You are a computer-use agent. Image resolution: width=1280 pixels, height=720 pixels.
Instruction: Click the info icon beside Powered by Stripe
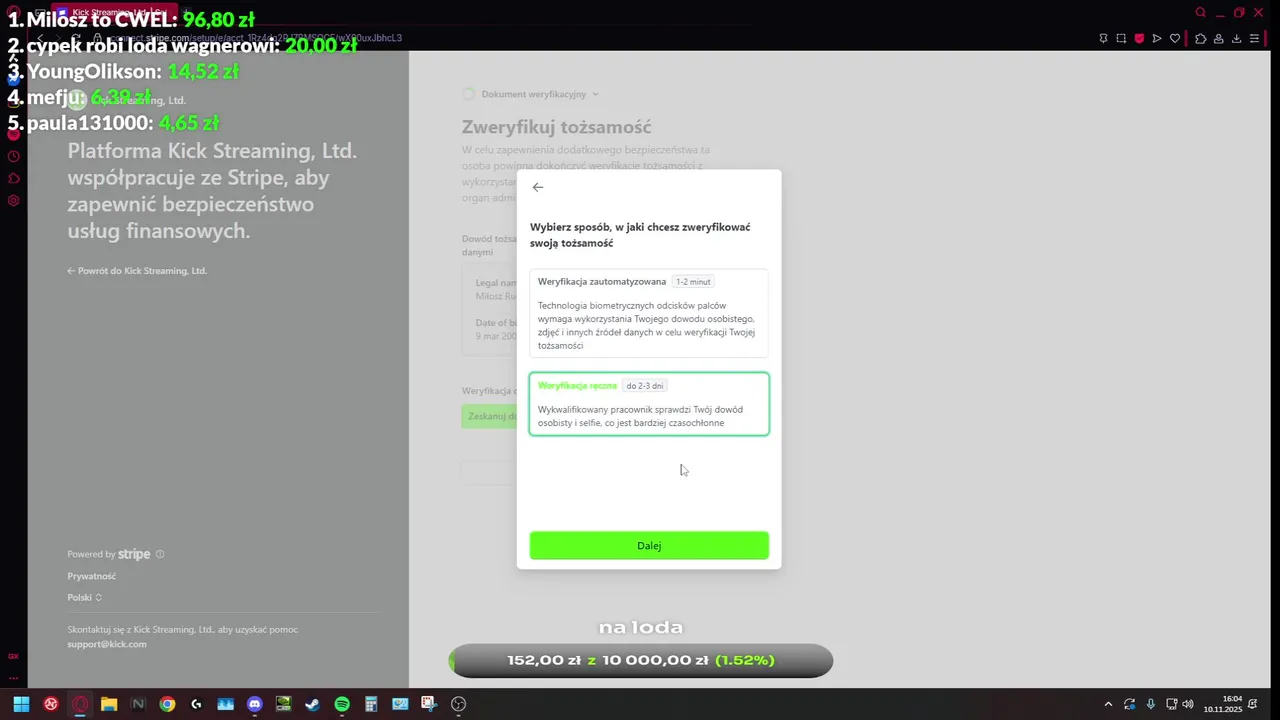point(160,554)
